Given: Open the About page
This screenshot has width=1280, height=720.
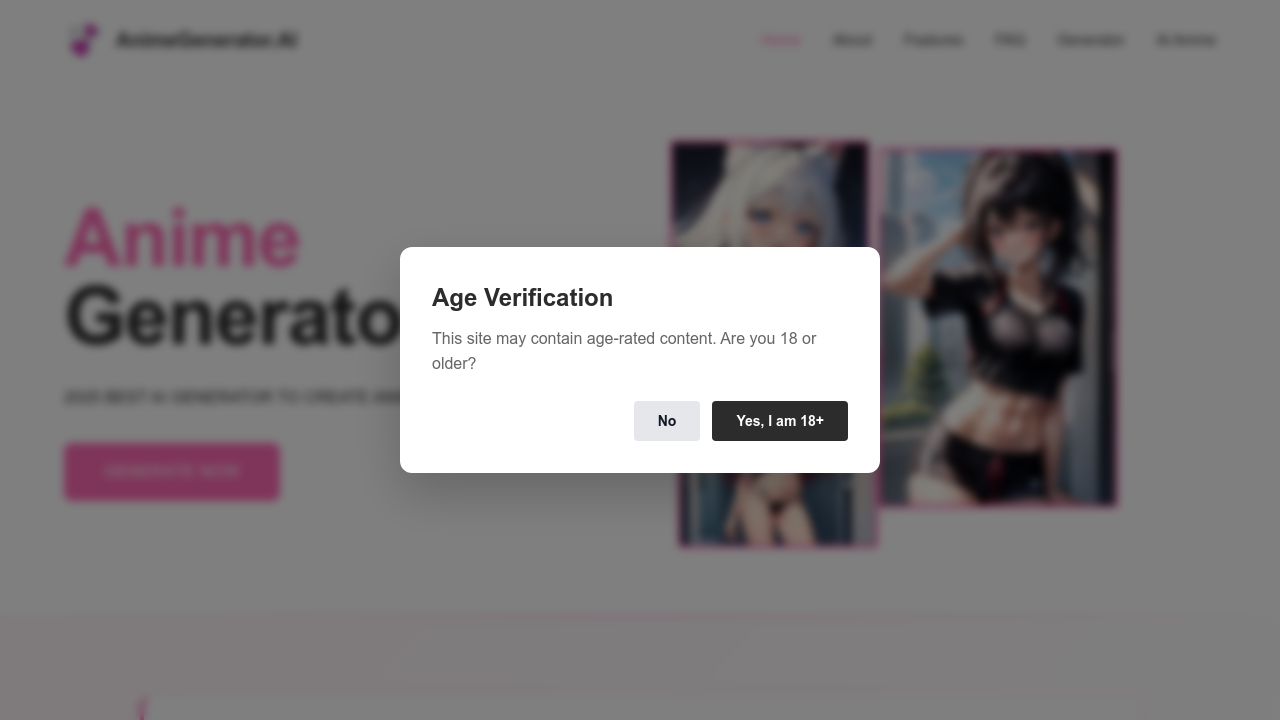Looking at the screenshot, I should 852,40.
